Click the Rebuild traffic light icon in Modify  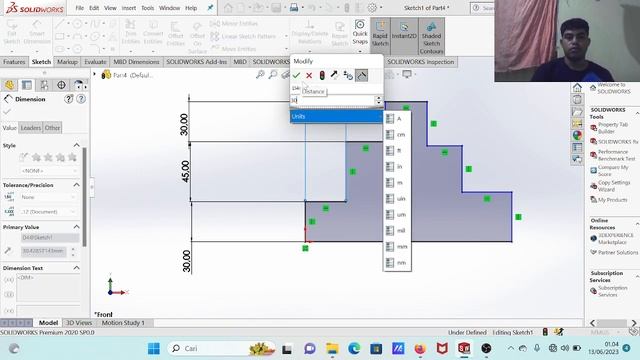(x=322, y=75)
